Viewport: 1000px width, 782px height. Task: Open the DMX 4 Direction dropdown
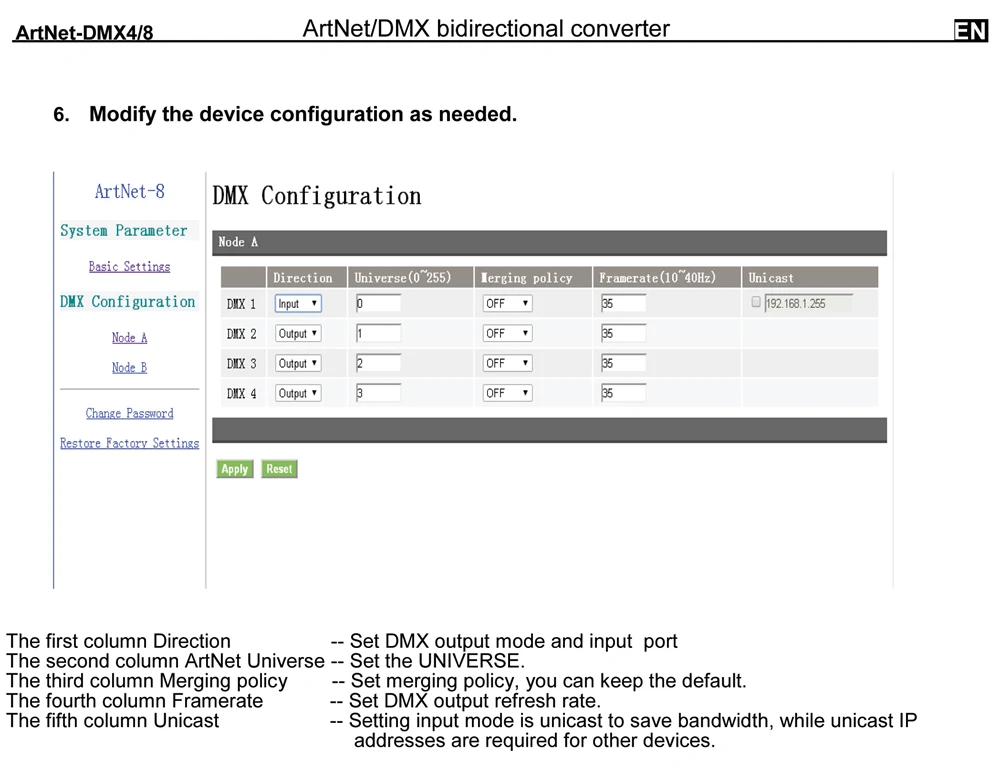coord(298,394)
